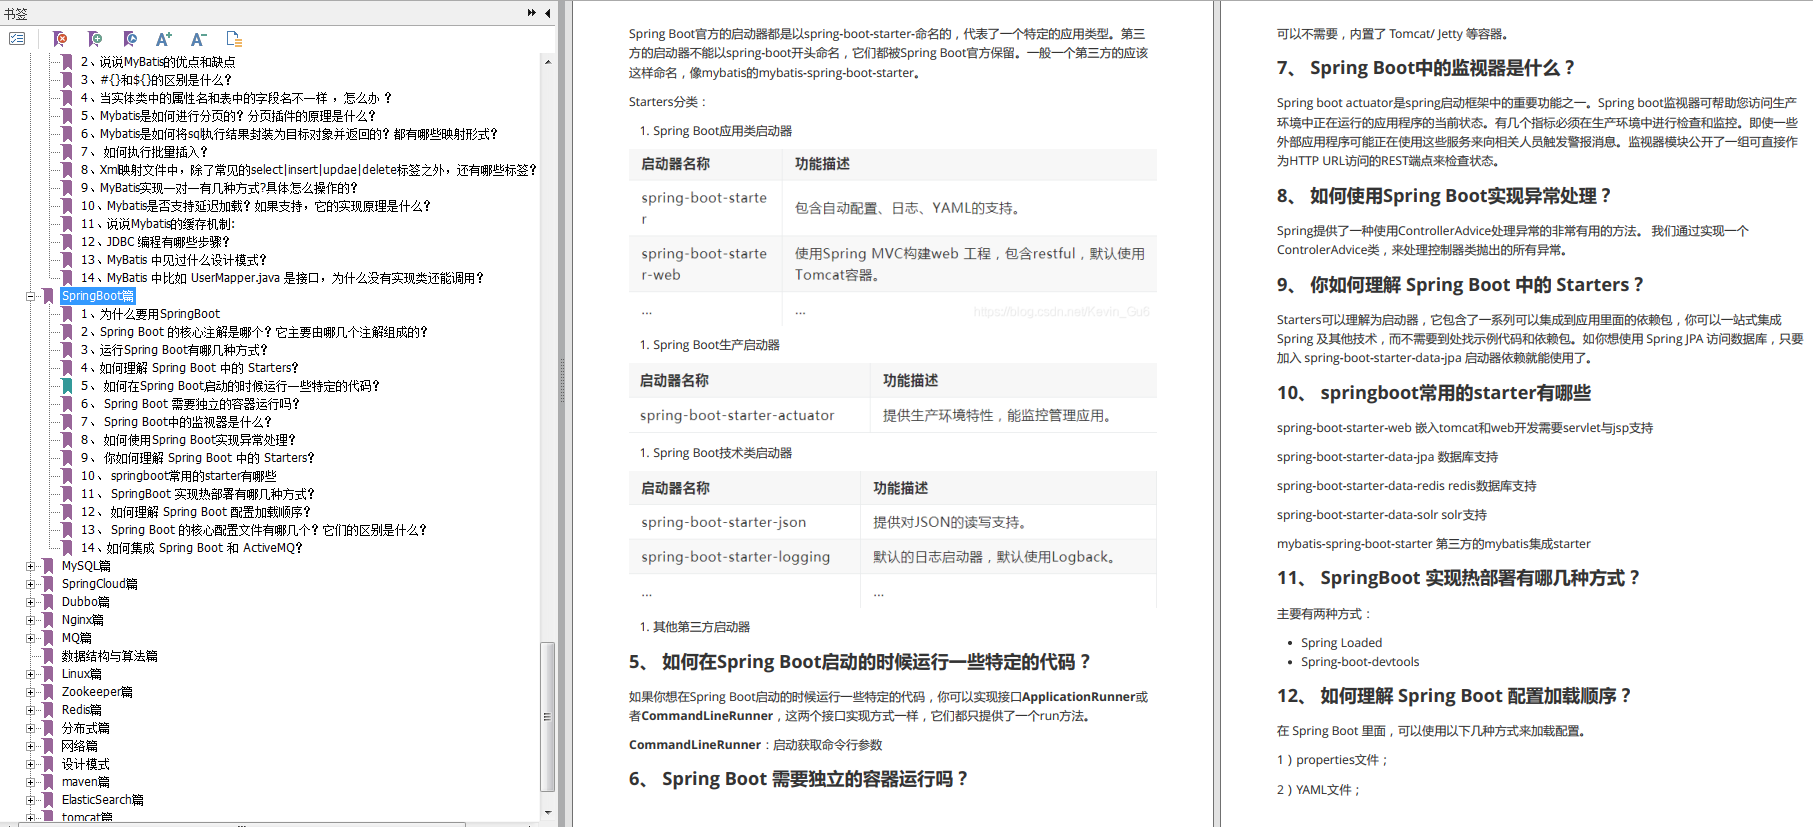Click the CommandLineRunner bold text line
The height and width of the screenshot is (827, 1813).
pos(755,745)
